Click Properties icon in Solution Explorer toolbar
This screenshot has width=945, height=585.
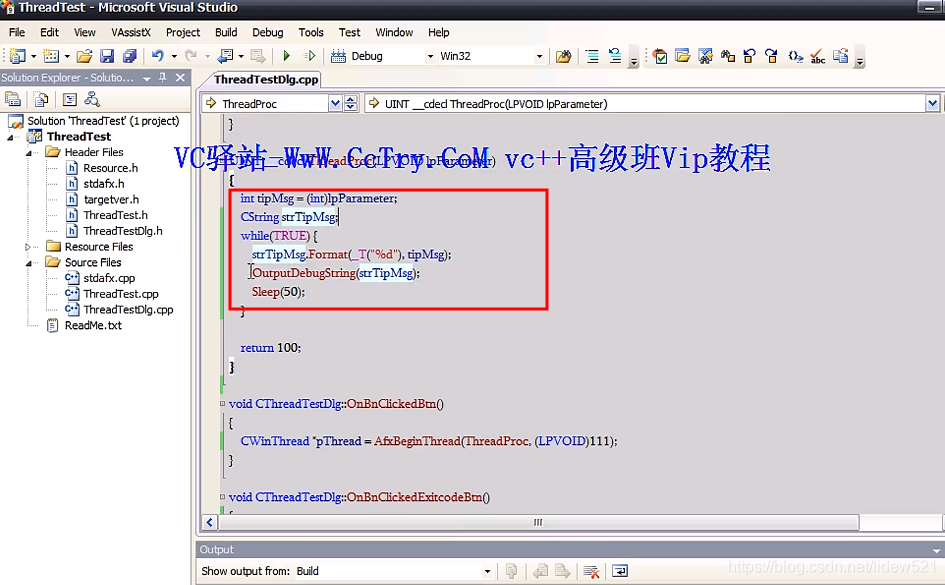(13, 99)
